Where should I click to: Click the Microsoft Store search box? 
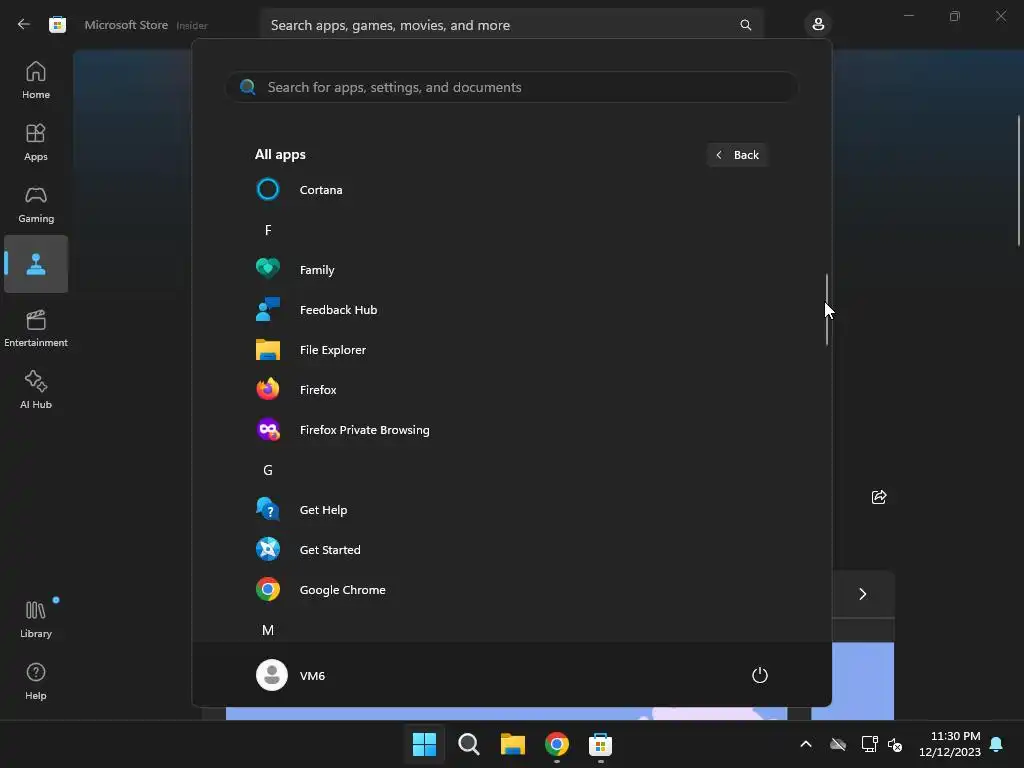511,25
